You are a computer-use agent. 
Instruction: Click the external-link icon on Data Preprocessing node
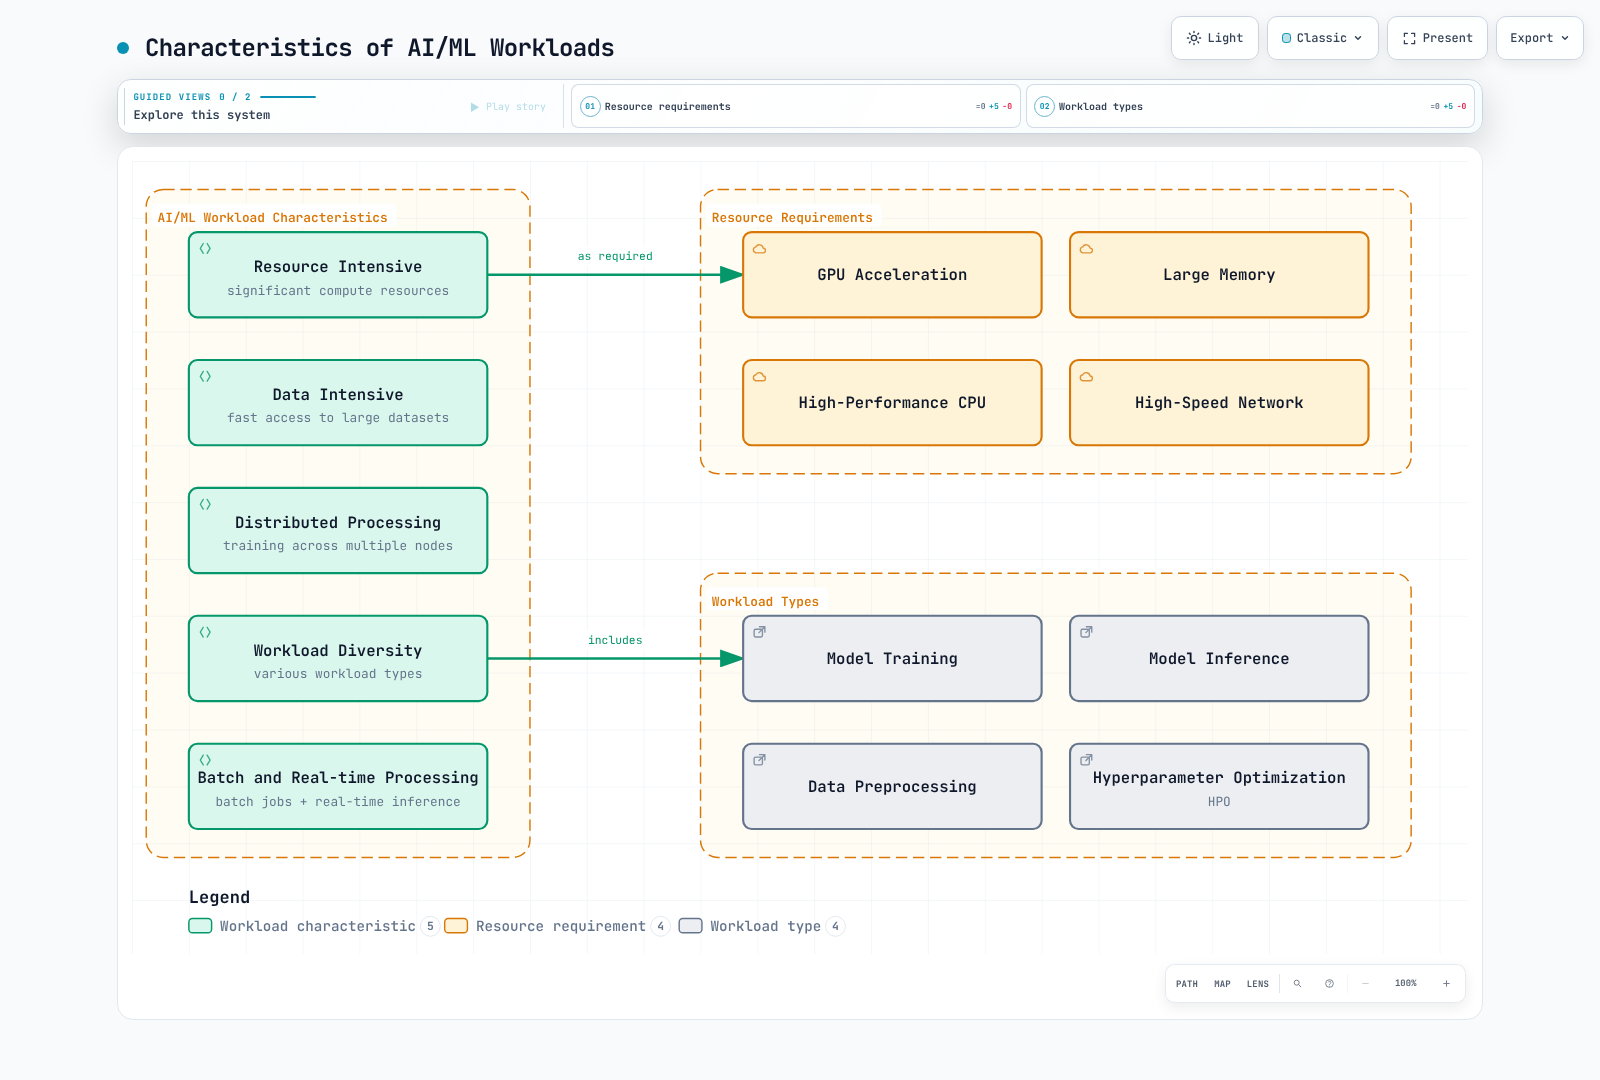click(x=760, y=760)
